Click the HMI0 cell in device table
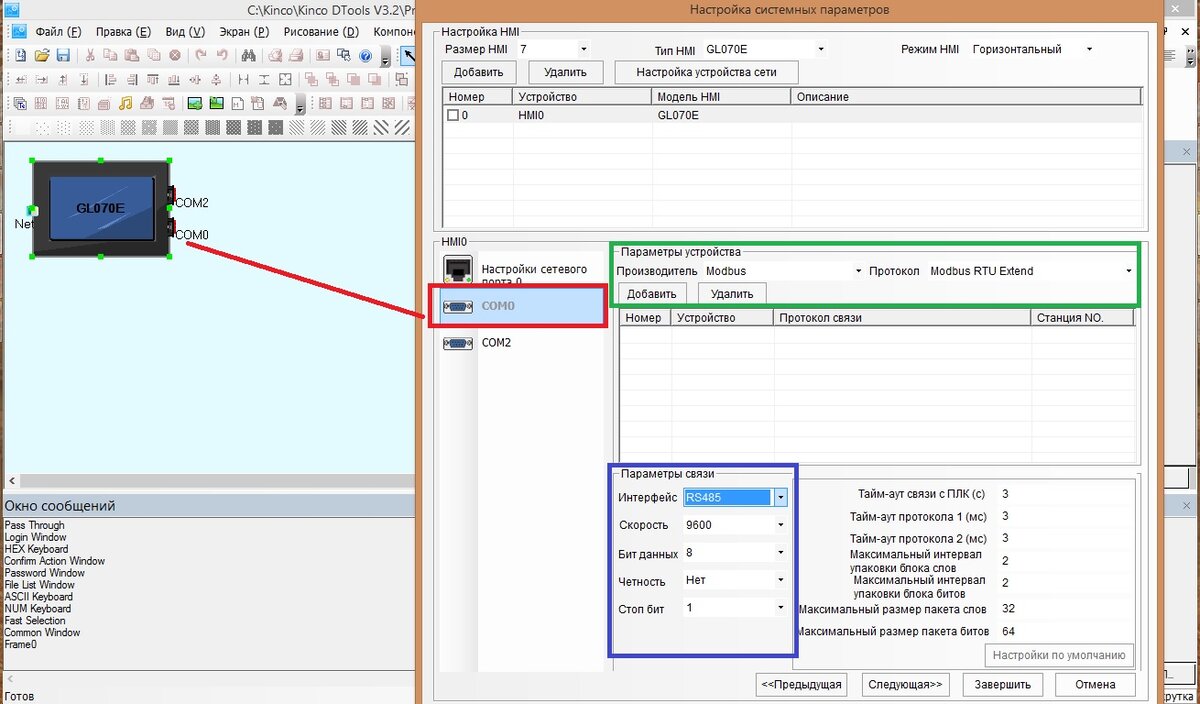 582,115
